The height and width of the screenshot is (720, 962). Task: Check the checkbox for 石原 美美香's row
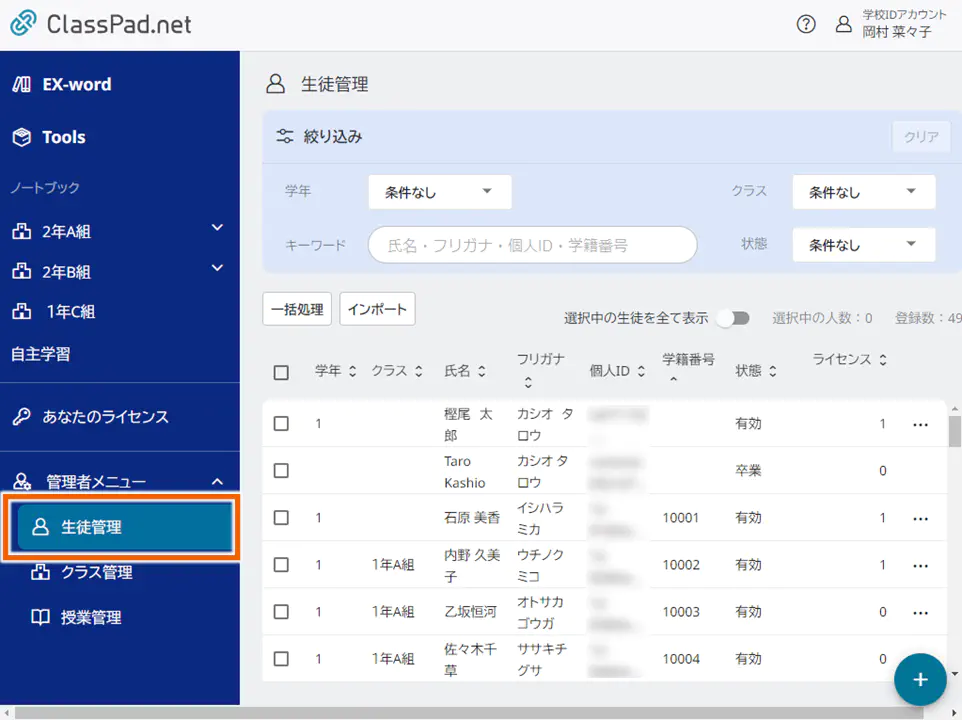(x=281, y=517)
